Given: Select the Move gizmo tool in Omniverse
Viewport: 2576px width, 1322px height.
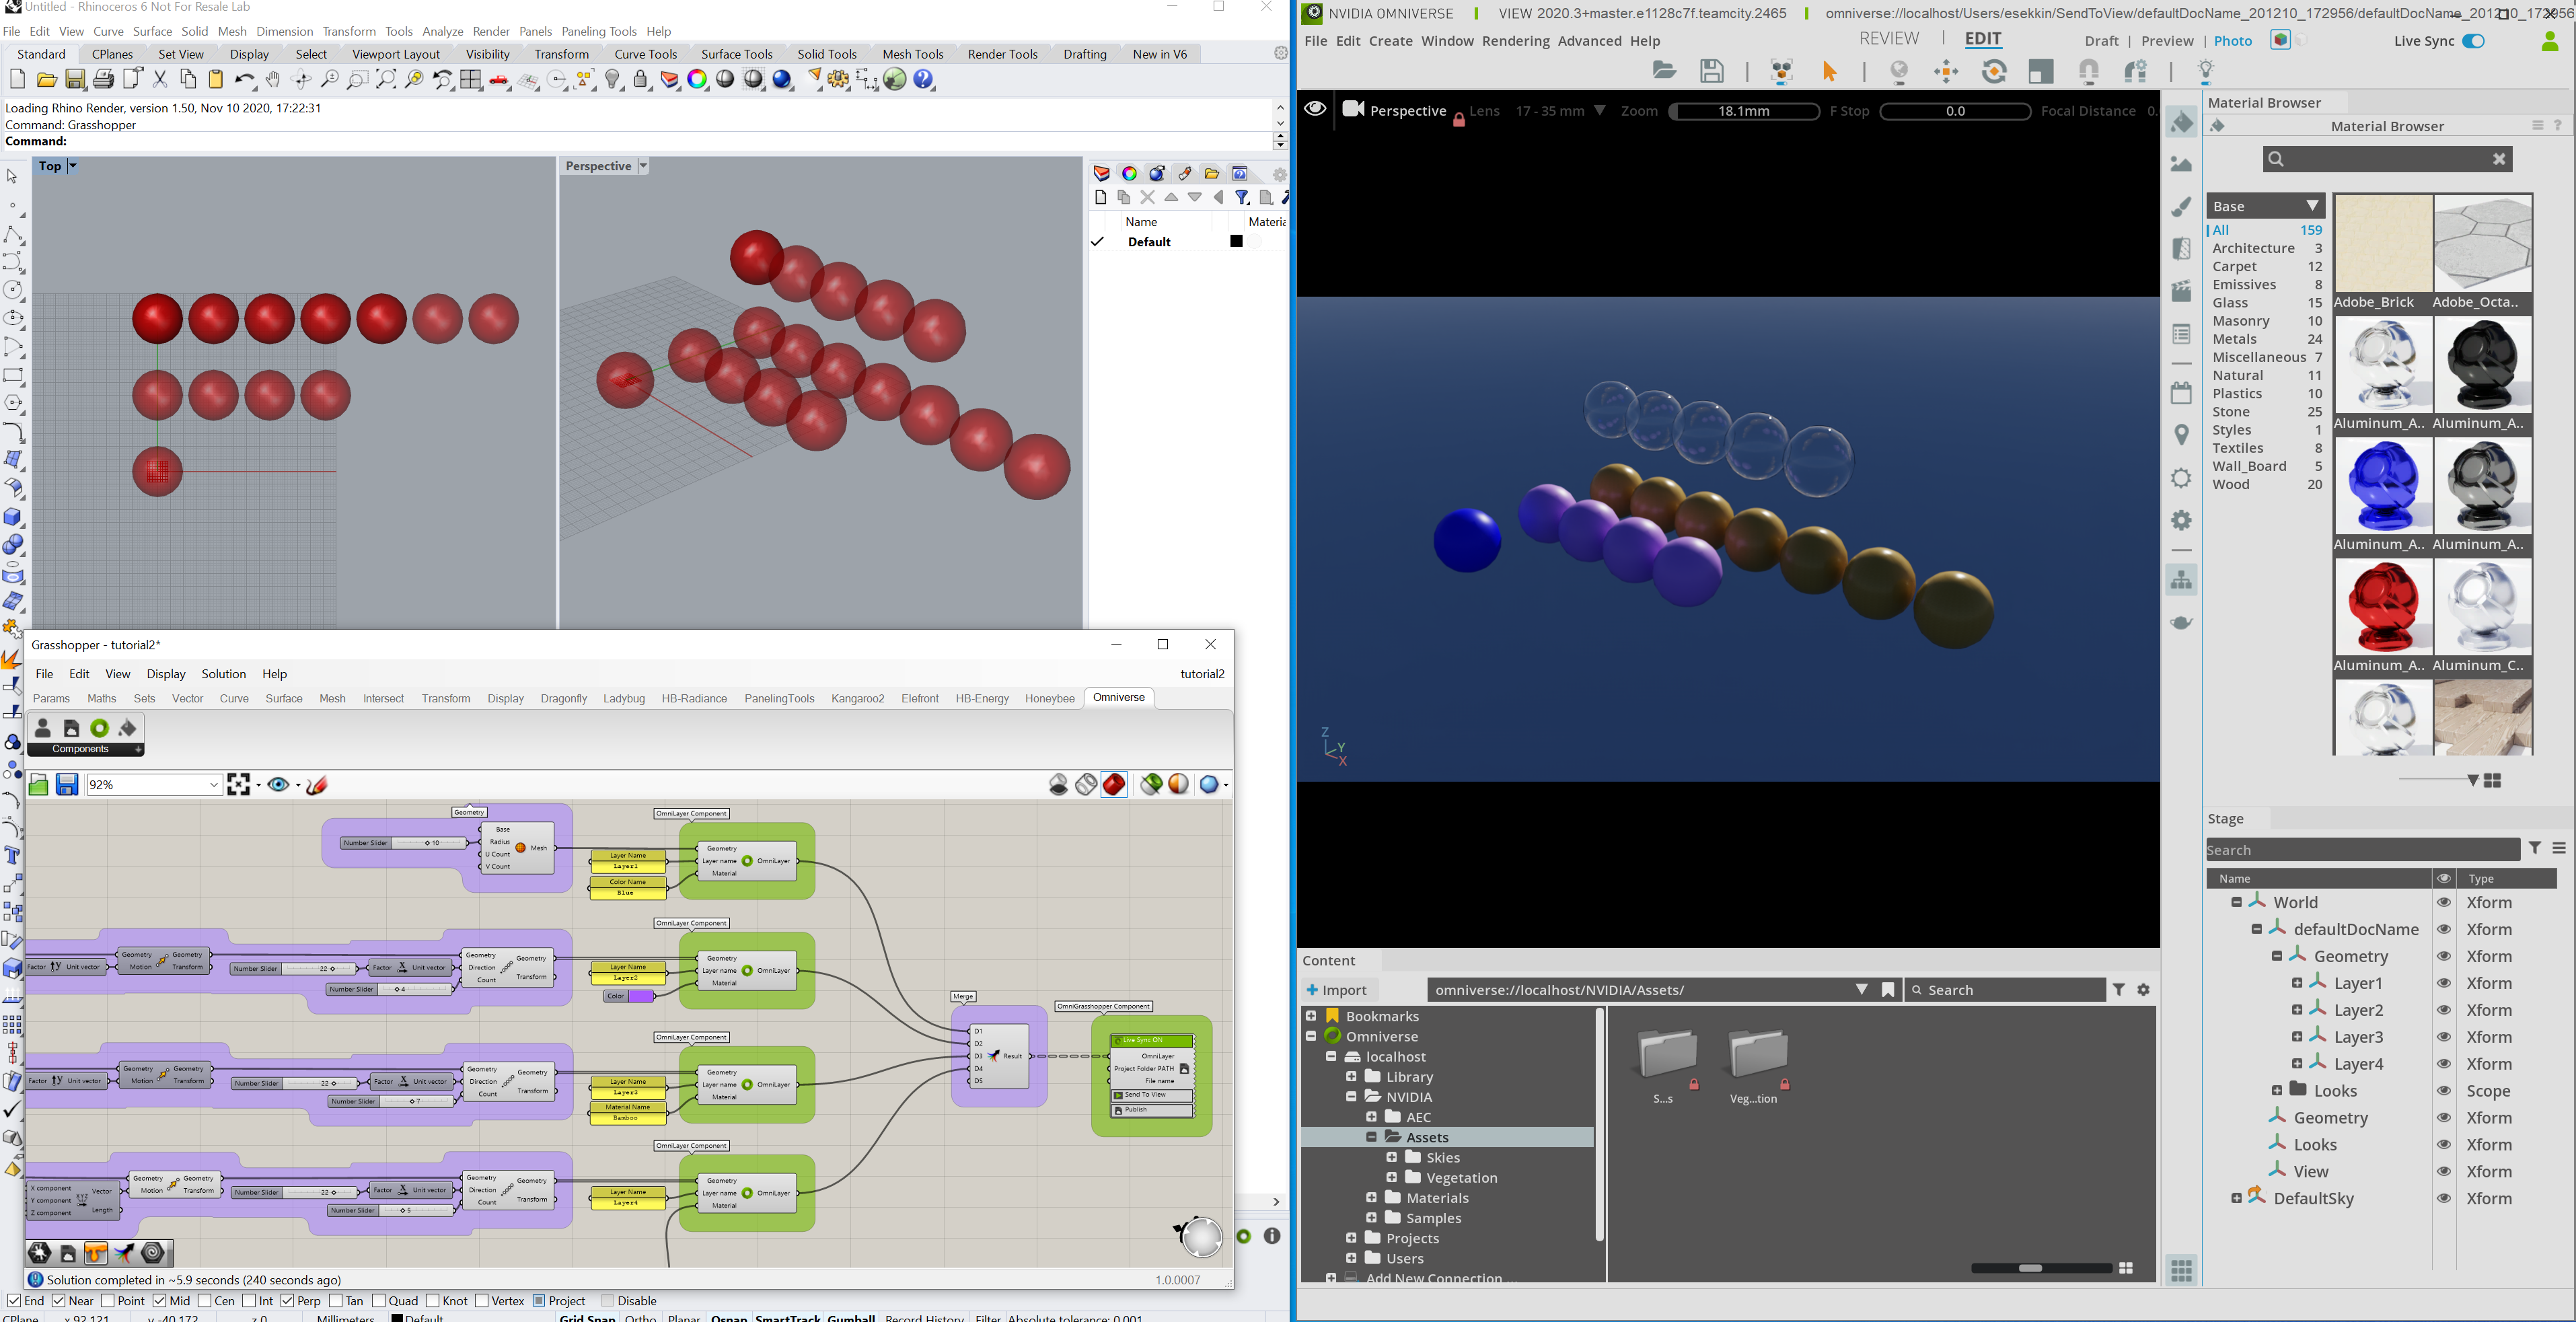Looking at the screenshot, I should click(1947, 72).
